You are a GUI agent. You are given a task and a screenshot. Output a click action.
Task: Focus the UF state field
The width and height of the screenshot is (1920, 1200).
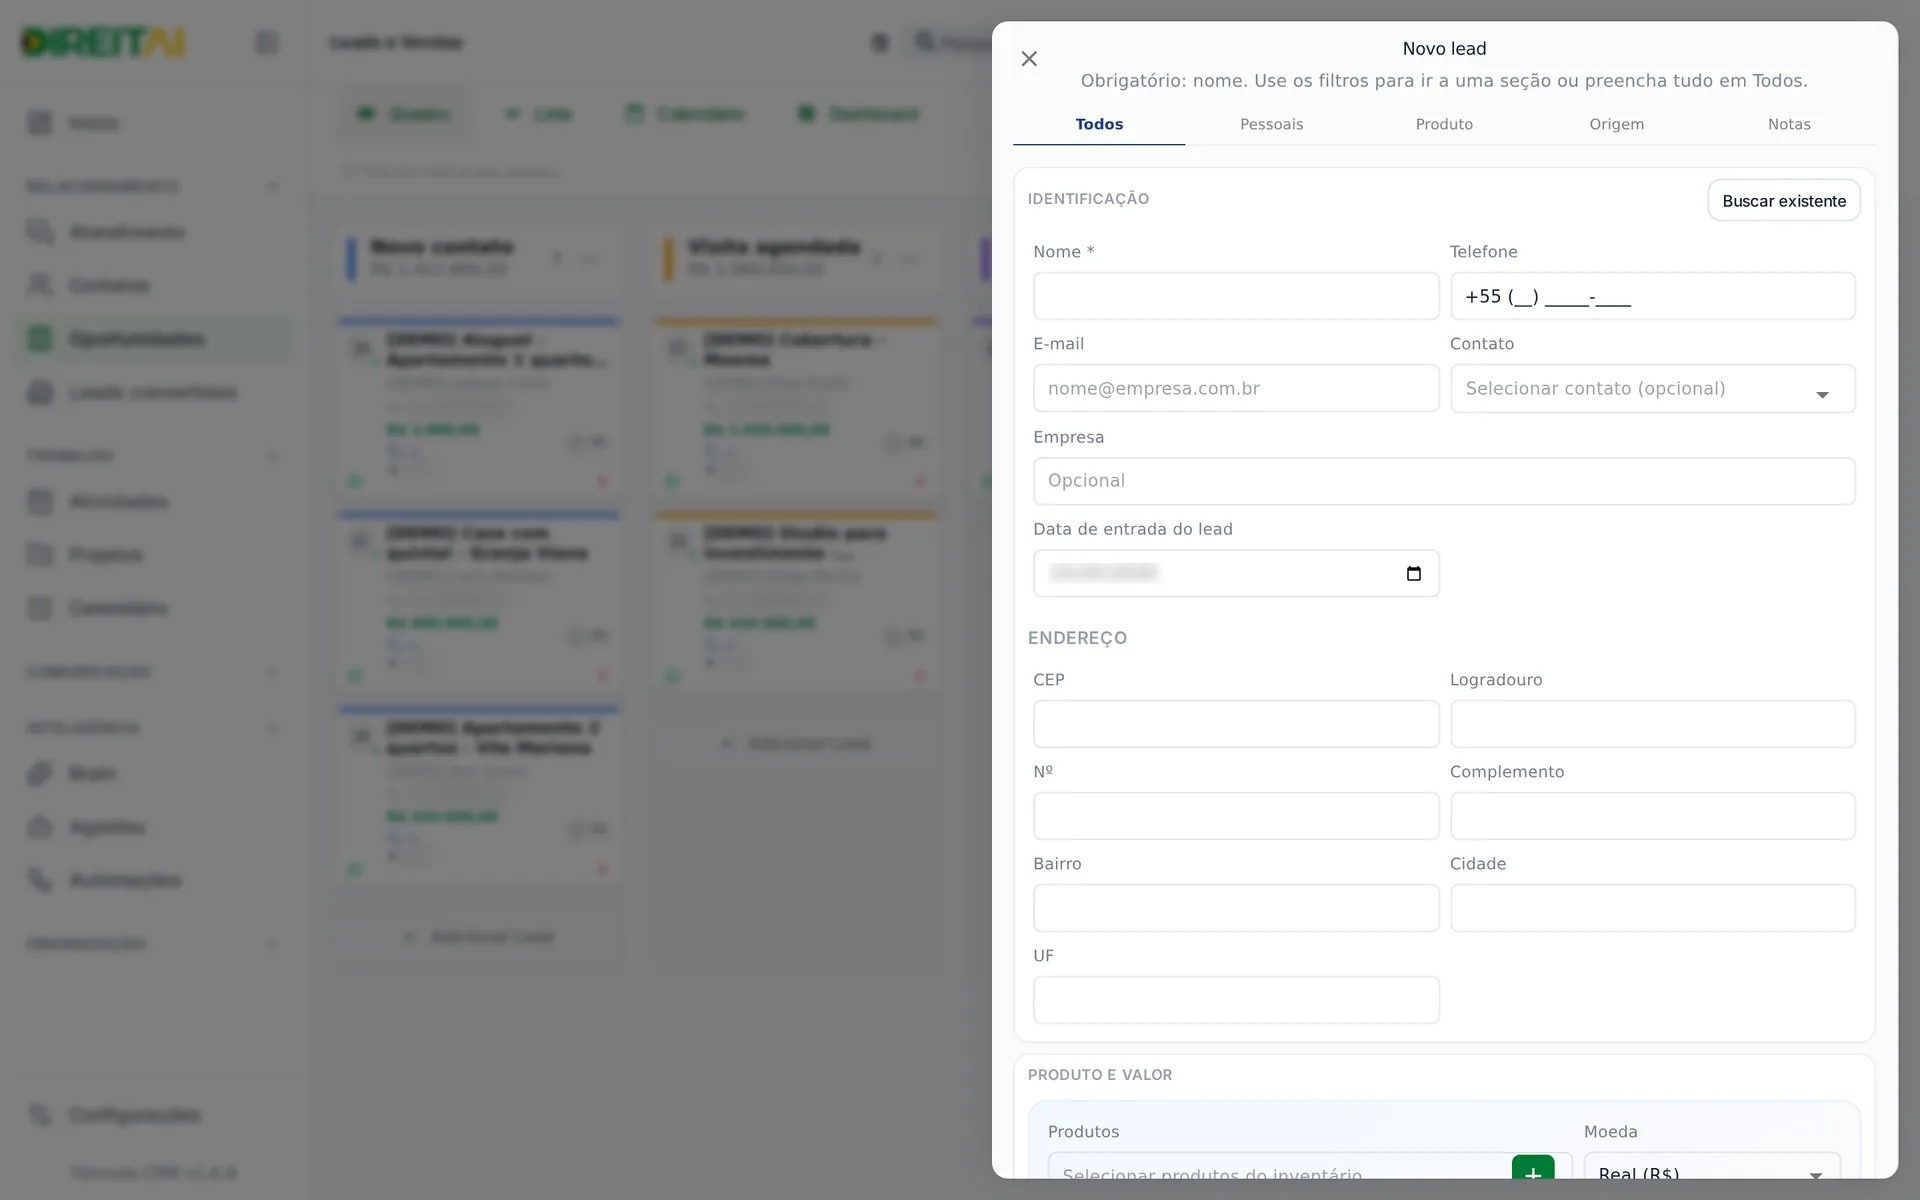(1236, 1000)
